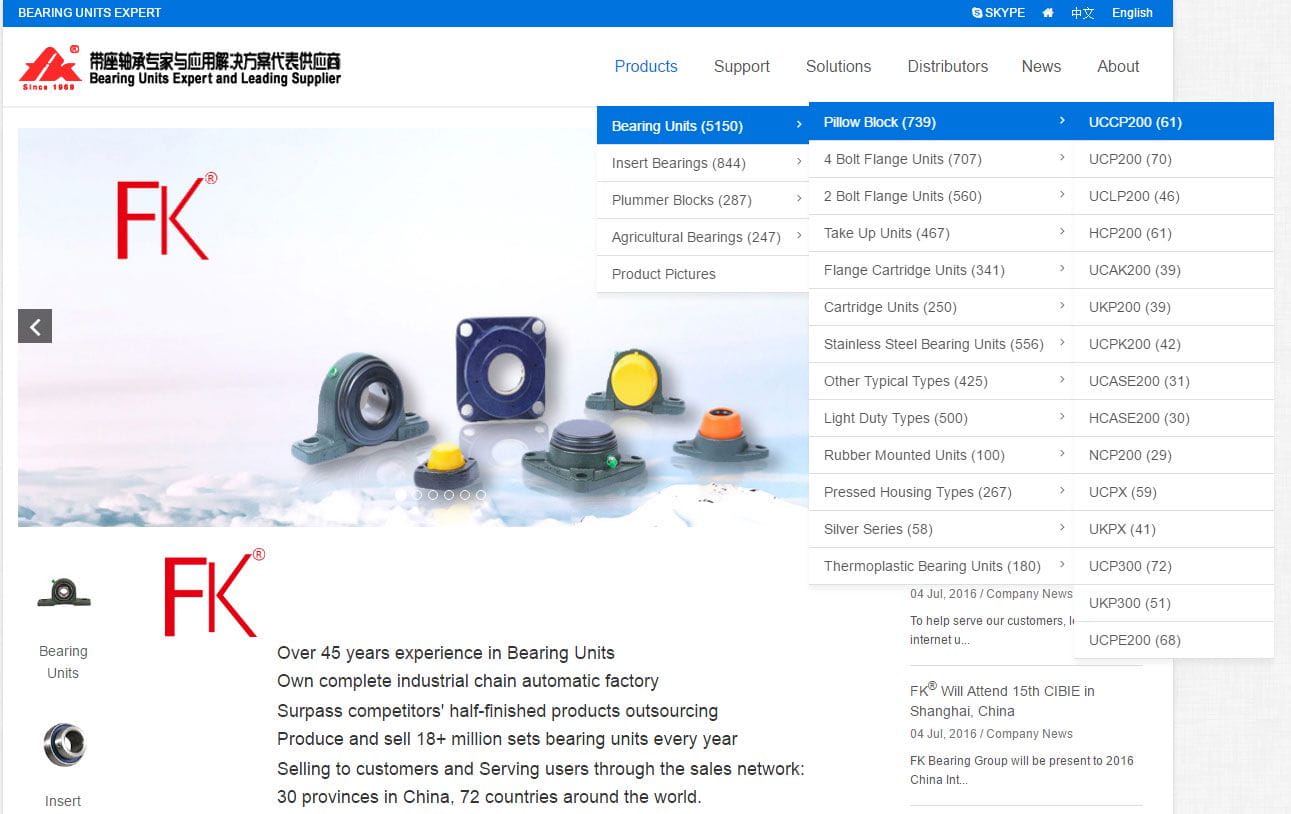Viewport: 1291px width, 814px height.
Task: Choose UCP200 (70) series
Action: click(x=1174, y=159)
